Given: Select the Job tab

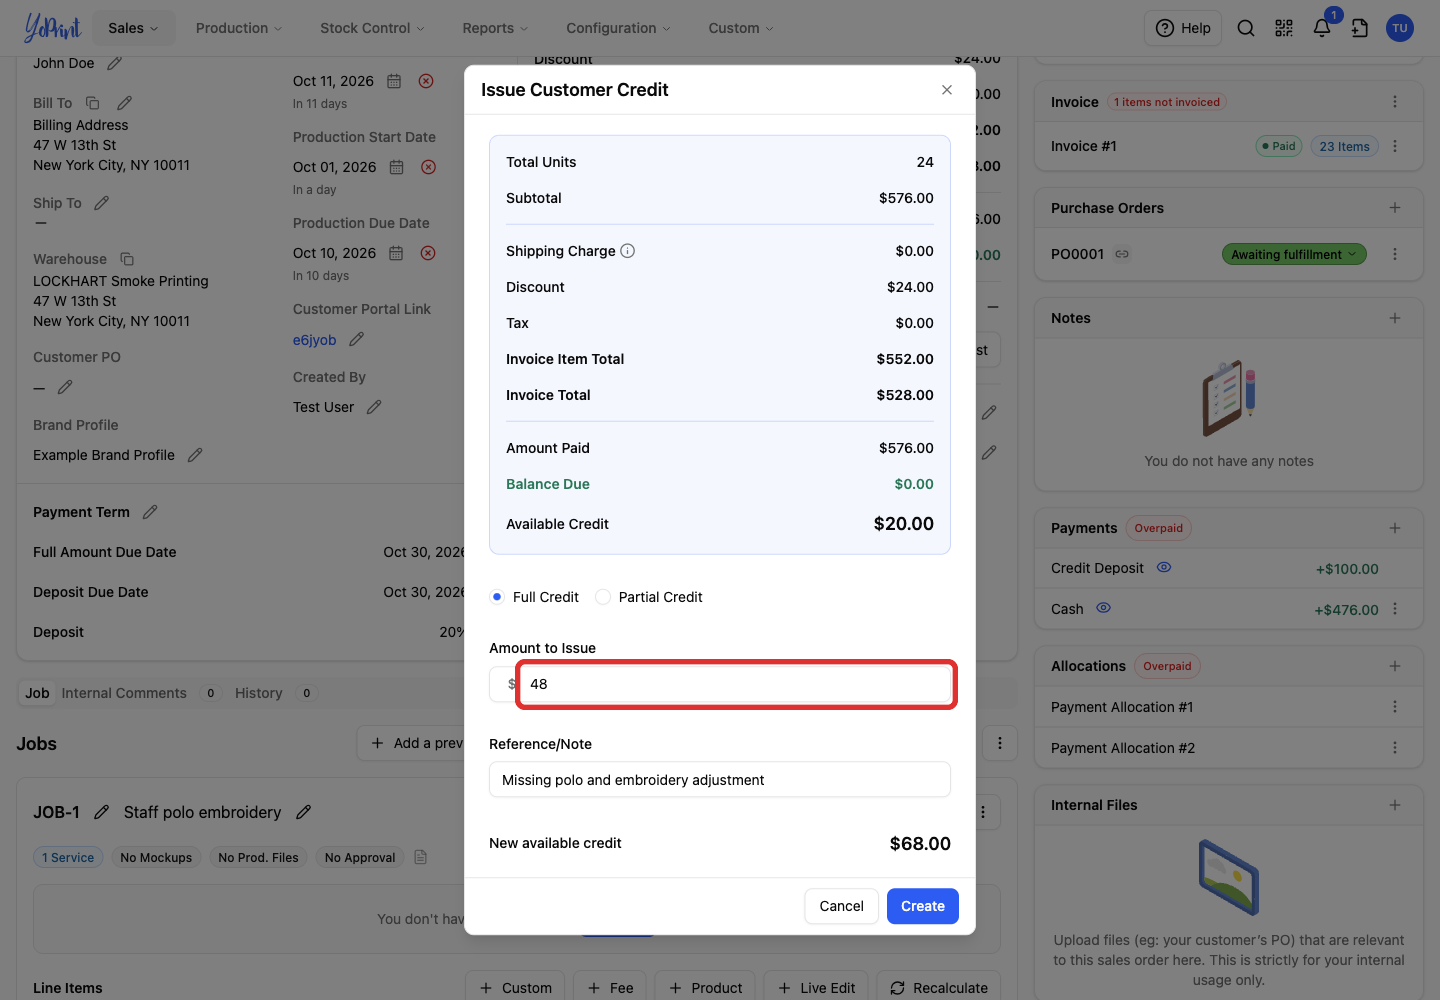Looking at the screenshot, I should 37,693.
